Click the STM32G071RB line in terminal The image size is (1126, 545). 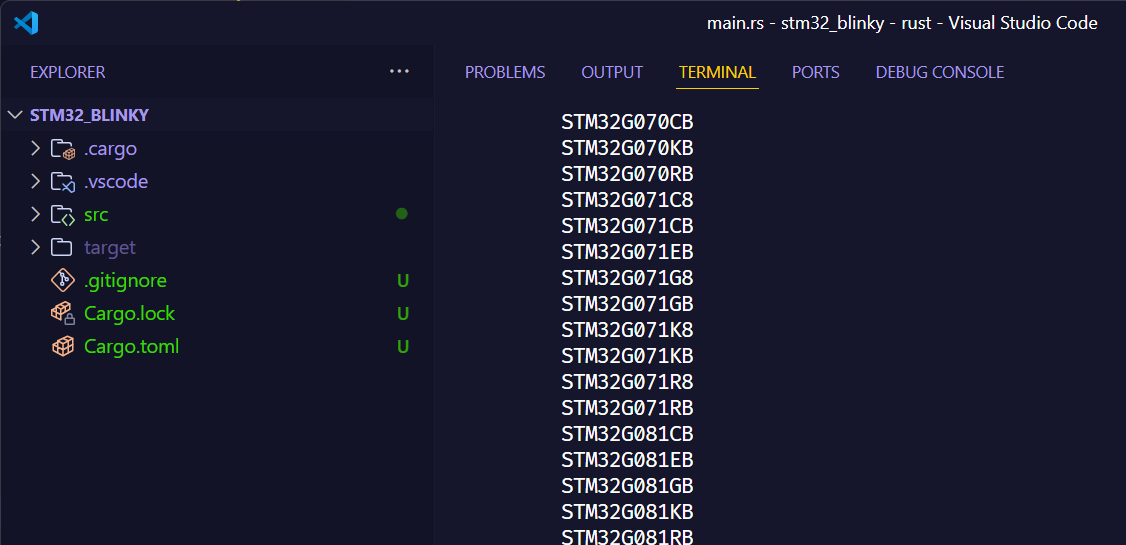[627, 408]
